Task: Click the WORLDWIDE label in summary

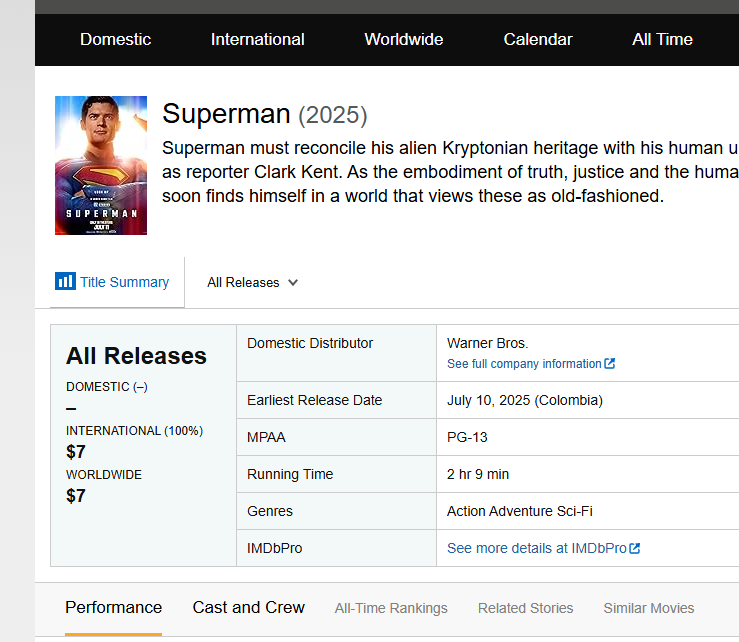Action: point(104,475)
